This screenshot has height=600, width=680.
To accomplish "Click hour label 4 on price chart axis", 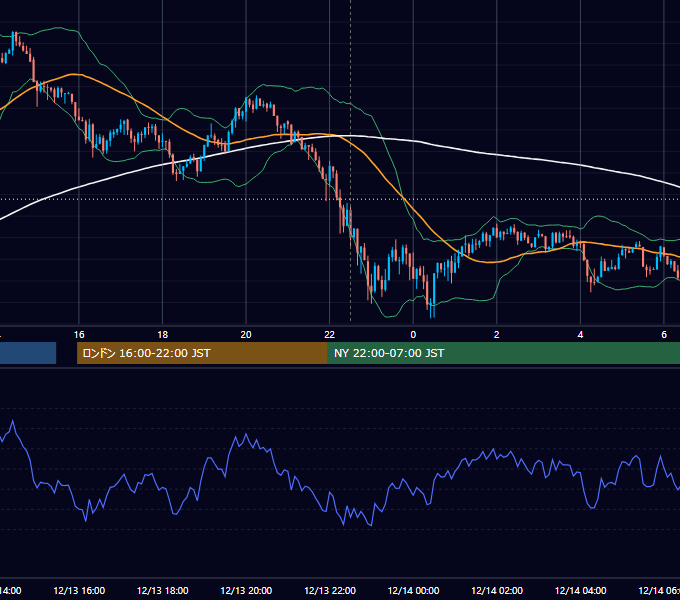I will [x=580, y=335].
